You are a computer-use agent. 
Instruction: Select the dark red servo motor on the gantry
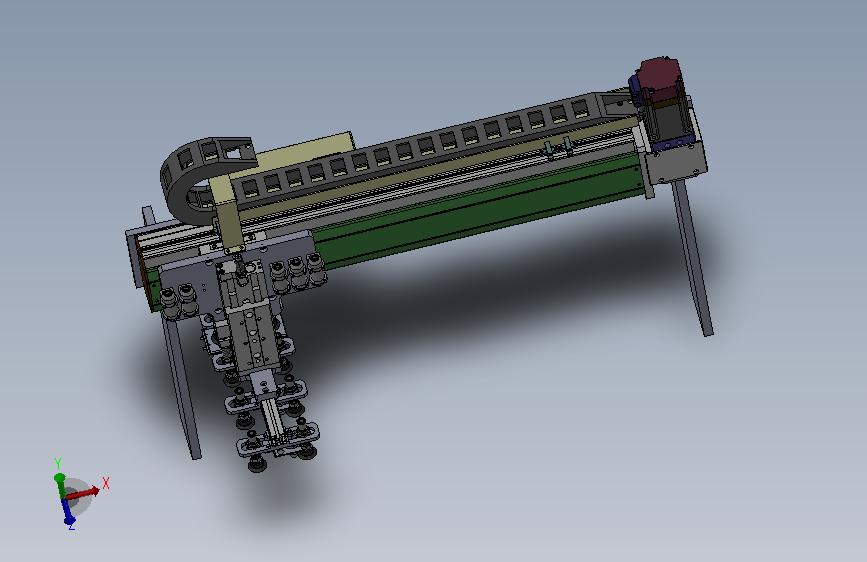pos(660,78)
